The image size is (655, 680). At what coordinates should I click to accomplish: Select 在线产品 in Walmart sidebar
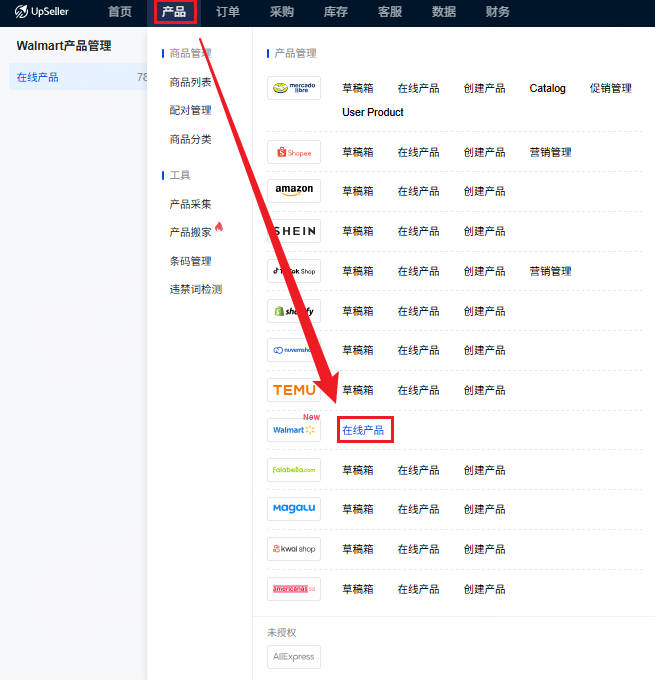coord(78,77)
